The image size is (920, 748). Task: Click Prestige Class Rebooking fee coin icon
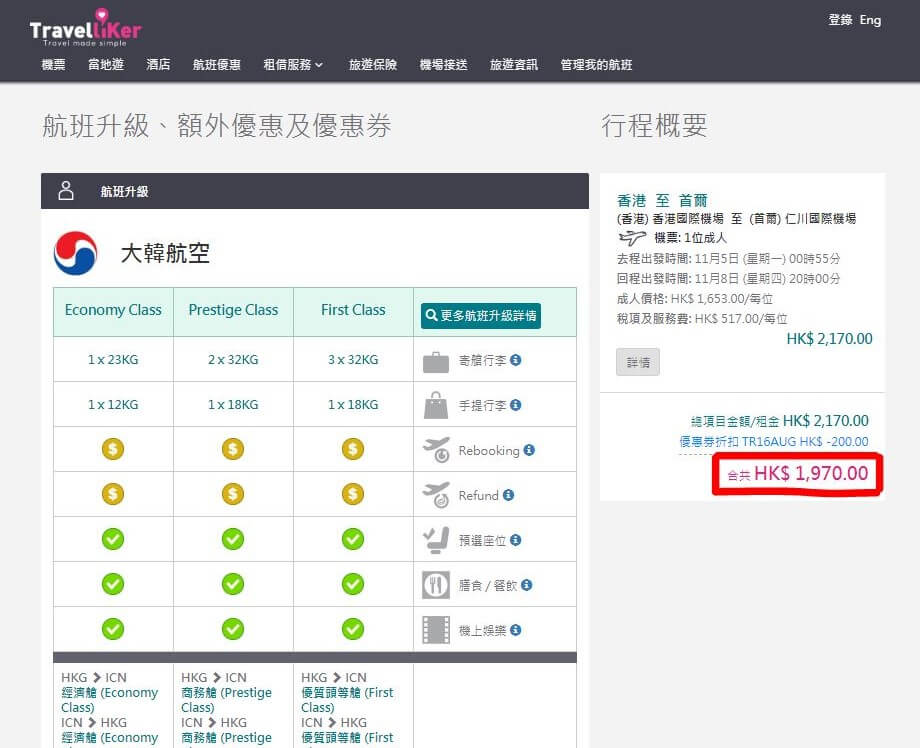(x=233, y=449)
